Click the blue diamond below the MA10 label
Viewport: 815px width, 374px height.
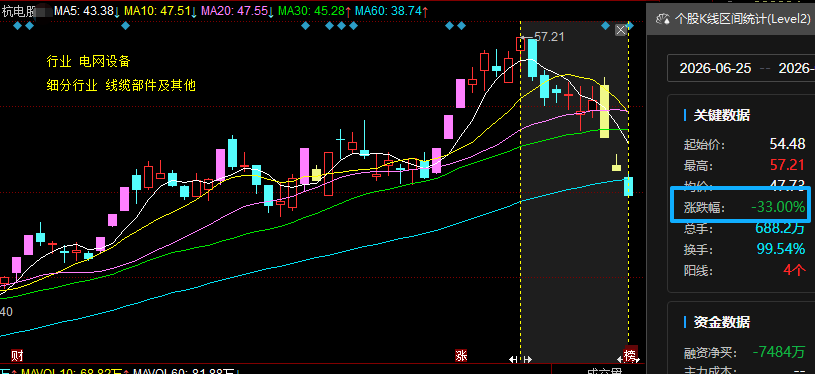[125, 25]
